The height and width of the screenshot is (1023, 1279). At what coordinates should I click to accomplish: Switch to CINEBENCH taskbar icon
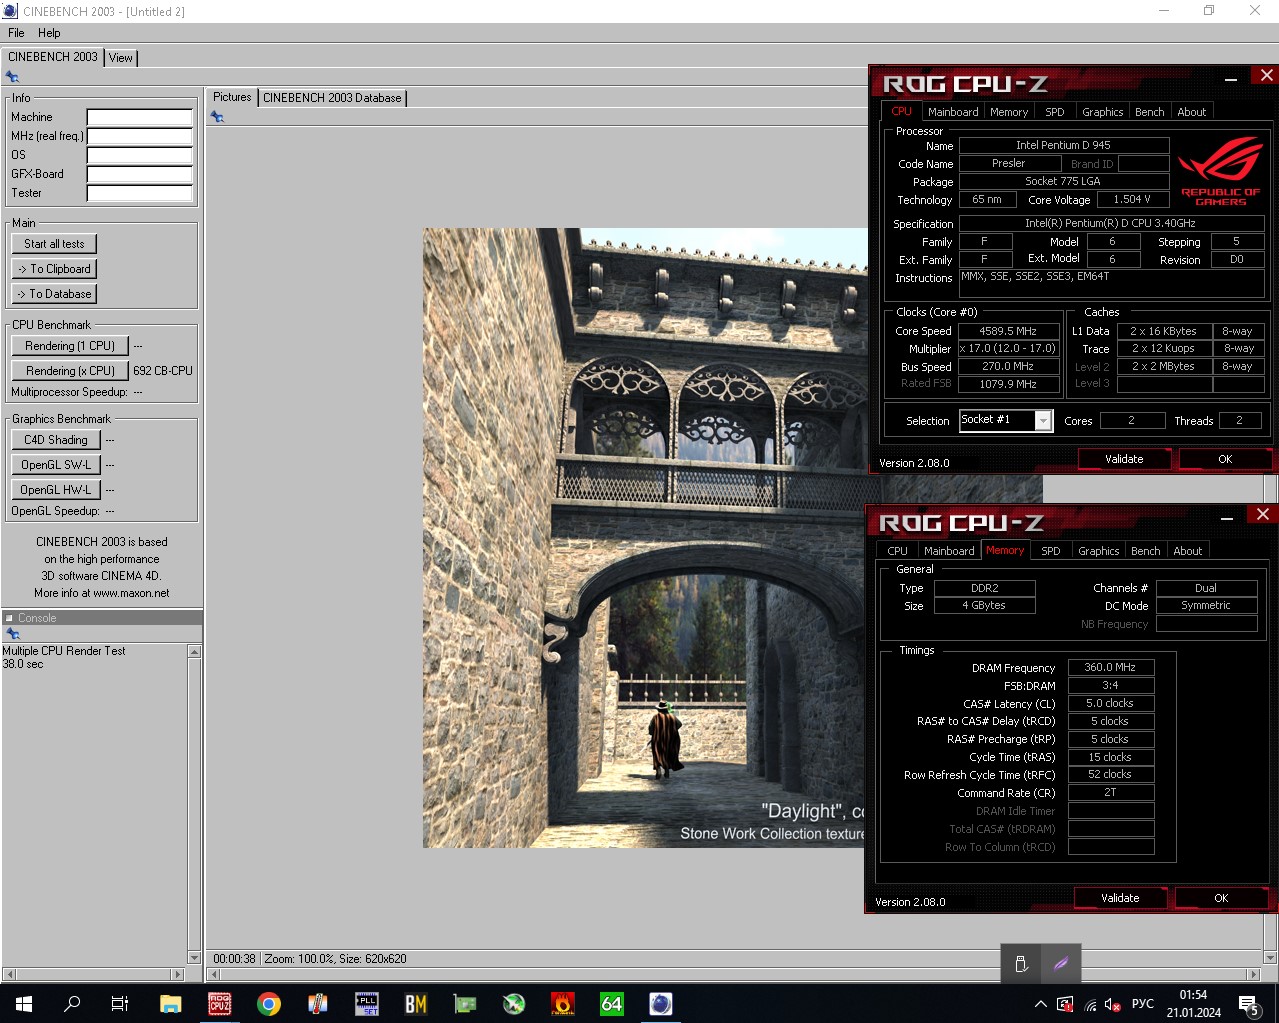point(661,1003)
